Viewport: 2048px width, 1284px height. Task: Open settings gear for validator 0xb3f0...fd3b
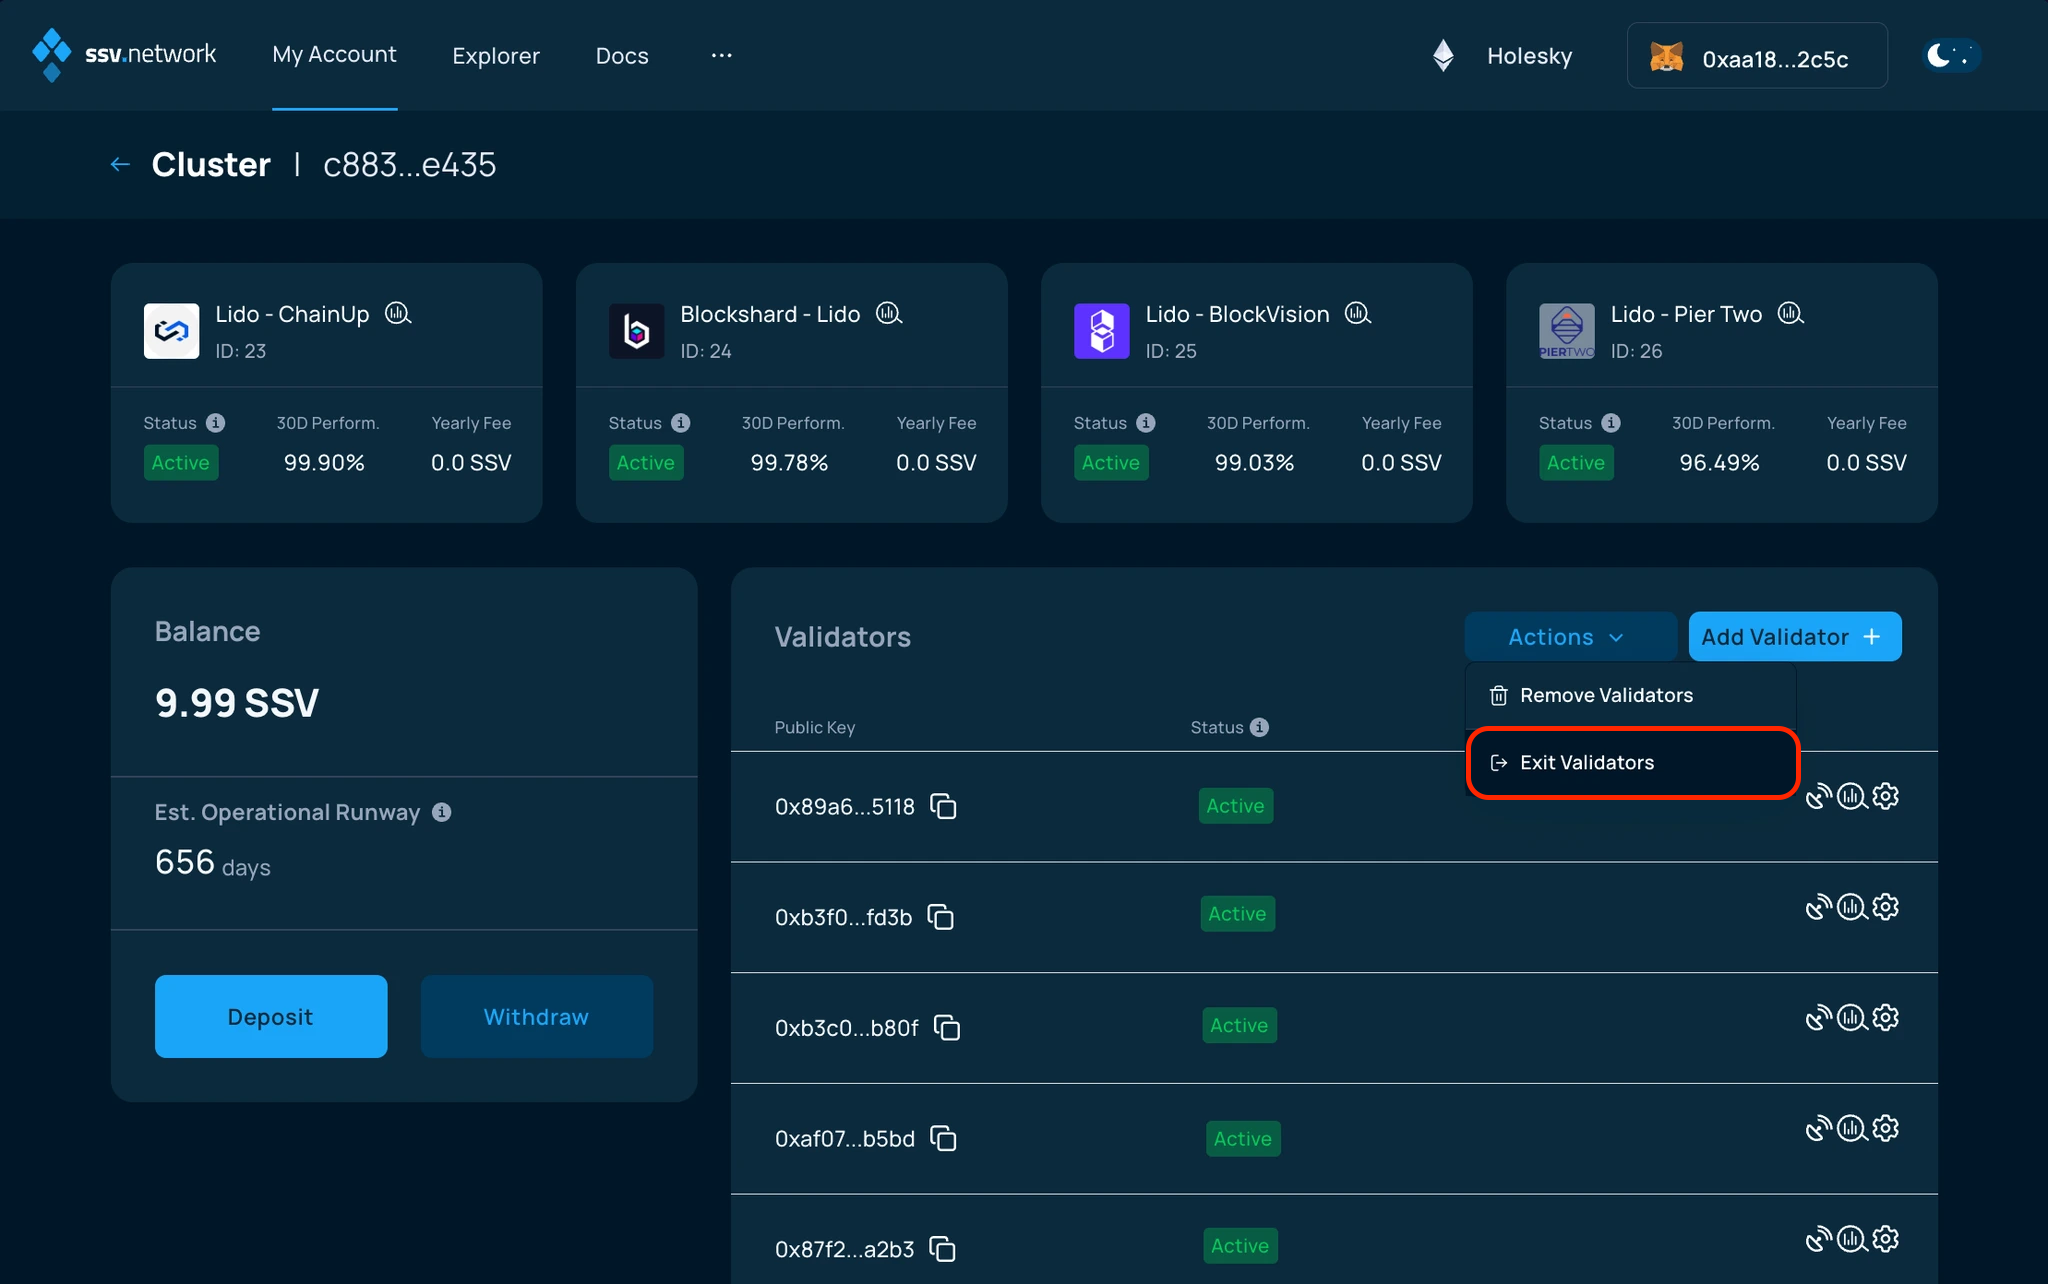point(1885,907)
